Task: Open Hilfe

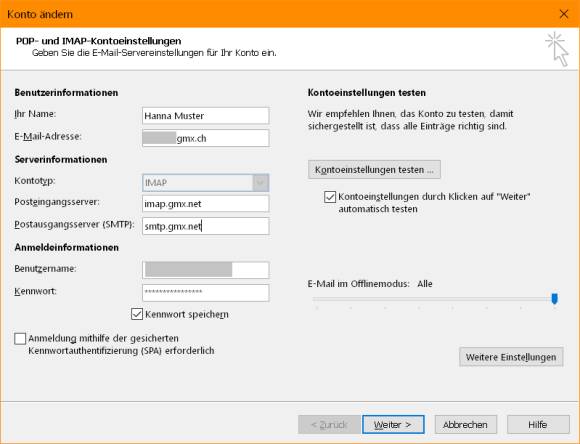Action: pyautogui.click(x=538, y=424)
